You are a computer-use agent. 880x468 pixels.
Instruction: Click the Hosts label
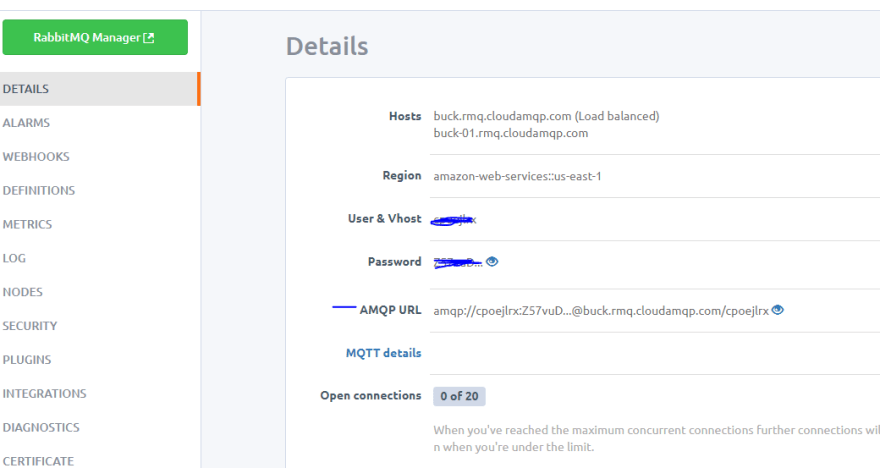[x=405, y=116]
